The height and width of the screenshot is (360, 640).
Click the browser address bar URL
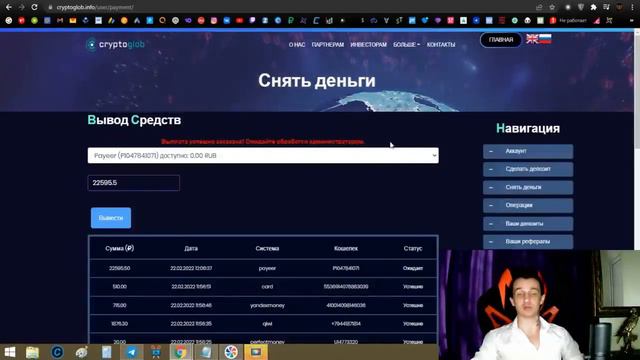95,7
